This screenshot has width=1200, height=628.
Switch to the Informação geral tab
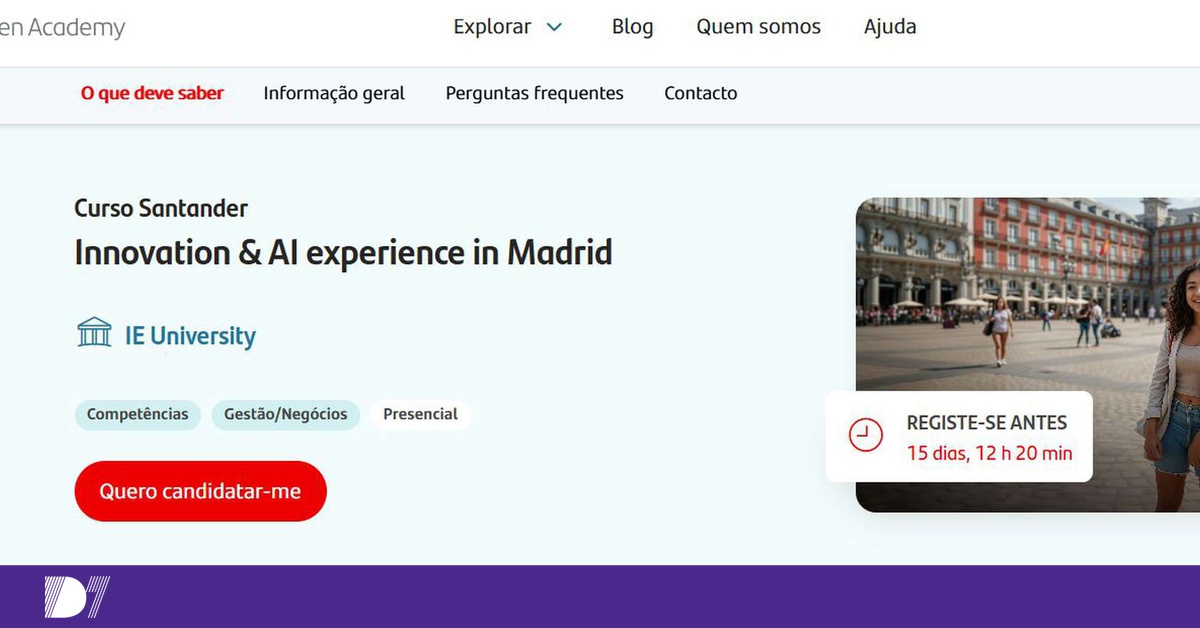click(x=334, y=93)
